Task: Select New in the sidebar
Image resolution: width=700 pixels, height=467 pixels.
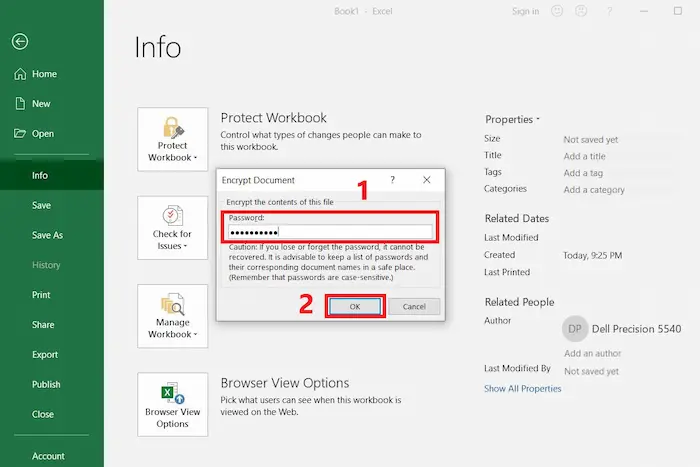Action: (52, 104)
